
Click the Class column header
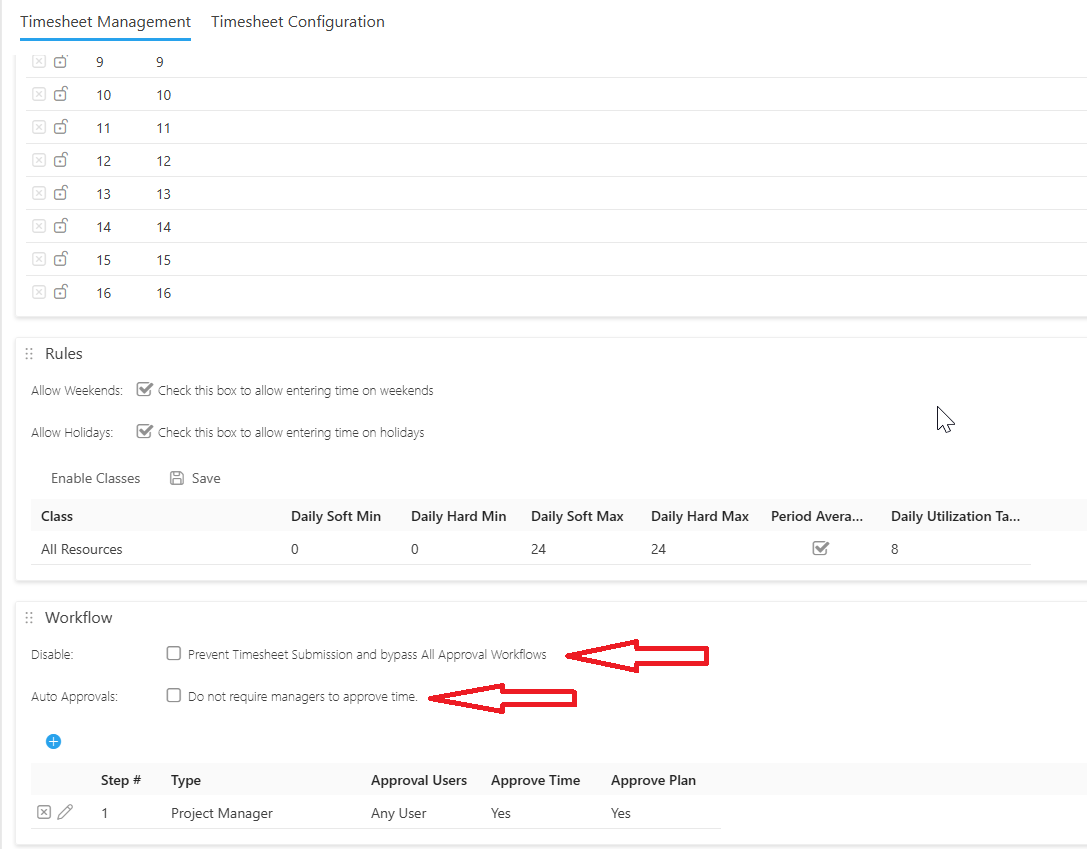click(57, 516)
